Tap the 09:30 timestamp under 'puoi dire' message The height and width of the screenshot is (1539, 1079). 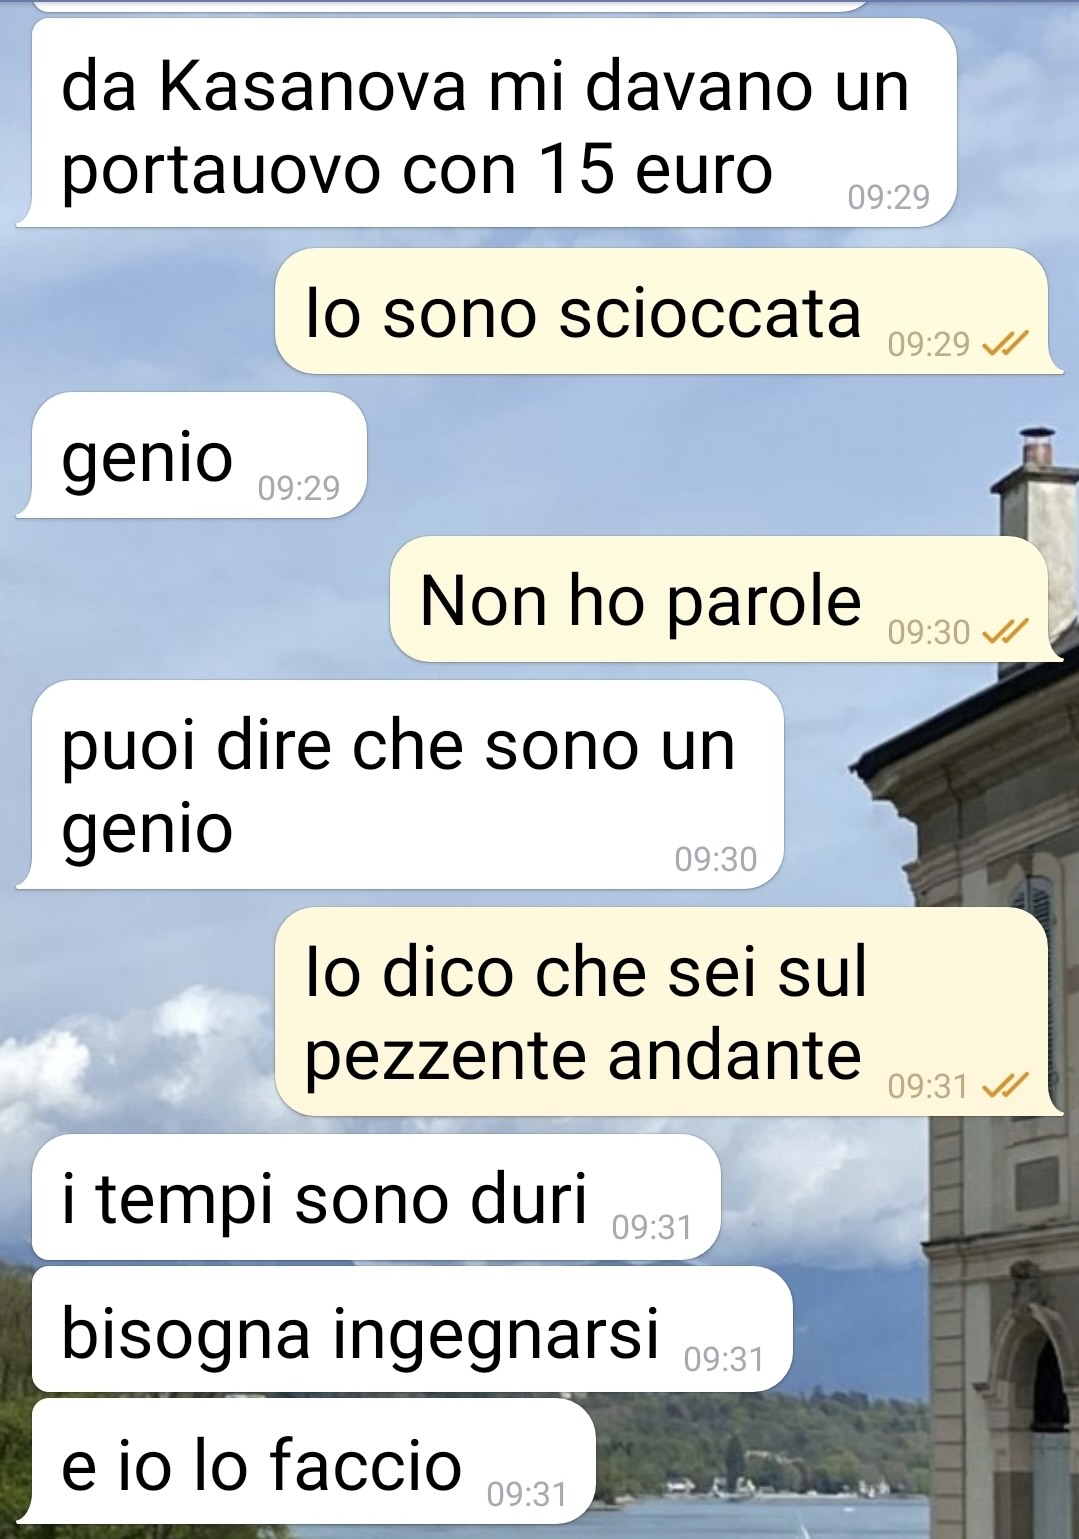tap(716, 859)
